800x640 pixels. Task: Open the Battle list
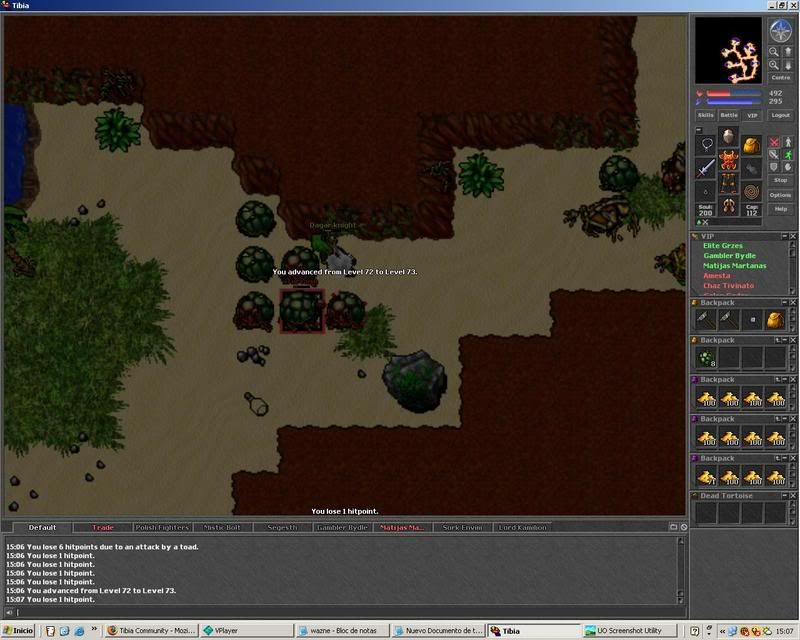pyautogui.click(x=729, y=115)
